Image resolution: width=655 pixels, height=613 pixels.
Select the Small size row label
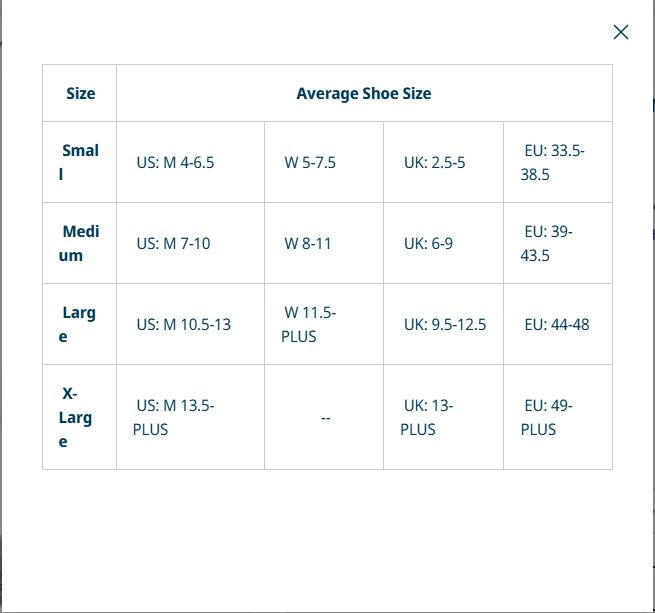coord(80,162)
